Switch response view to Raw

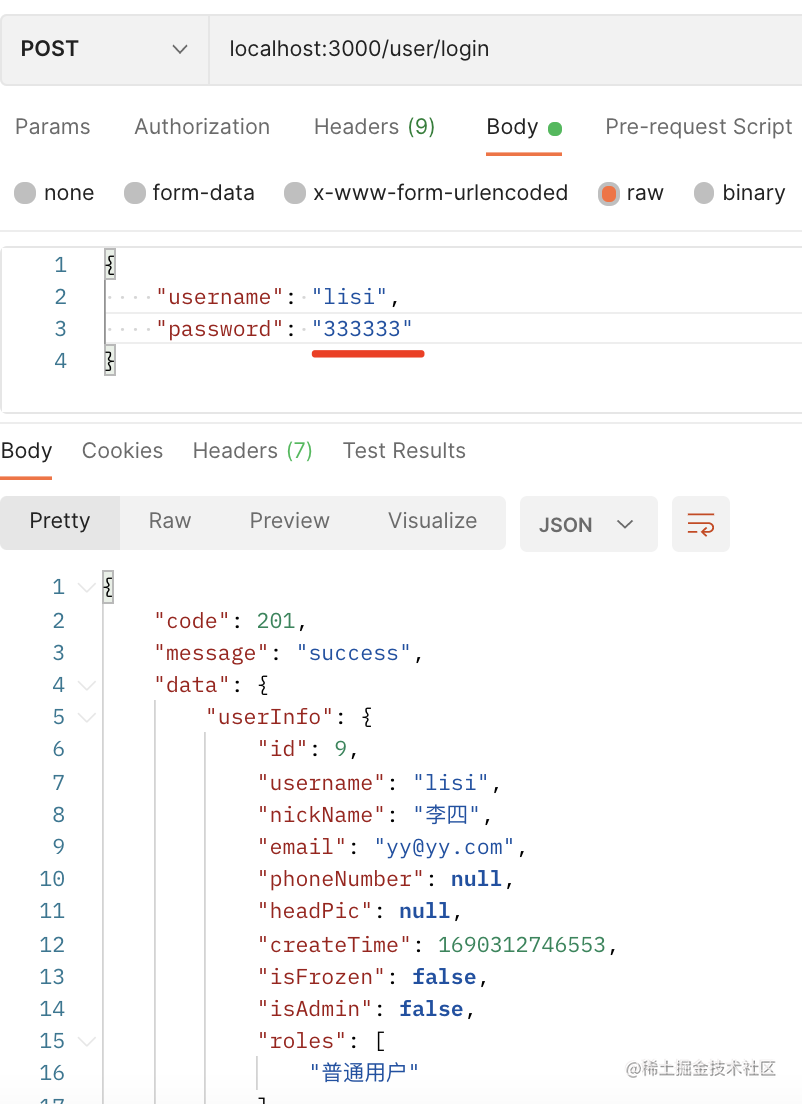point(170,521)
